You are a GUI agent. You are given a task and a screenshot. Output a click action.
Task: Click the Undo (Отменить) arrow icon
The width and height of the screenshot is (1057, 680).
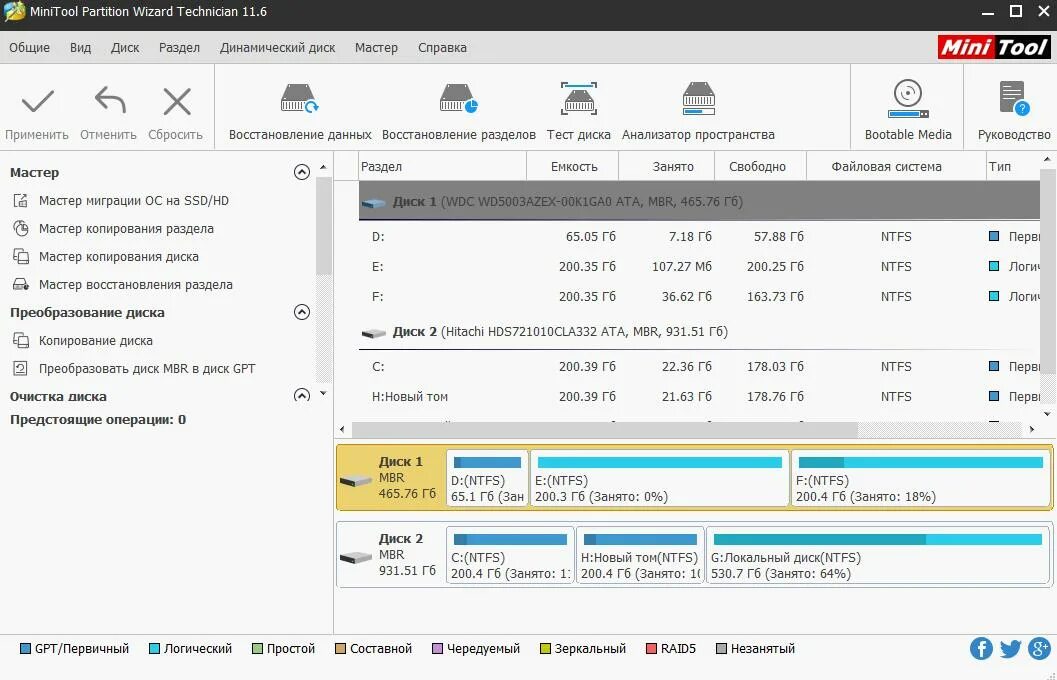[x=110, y=100]
